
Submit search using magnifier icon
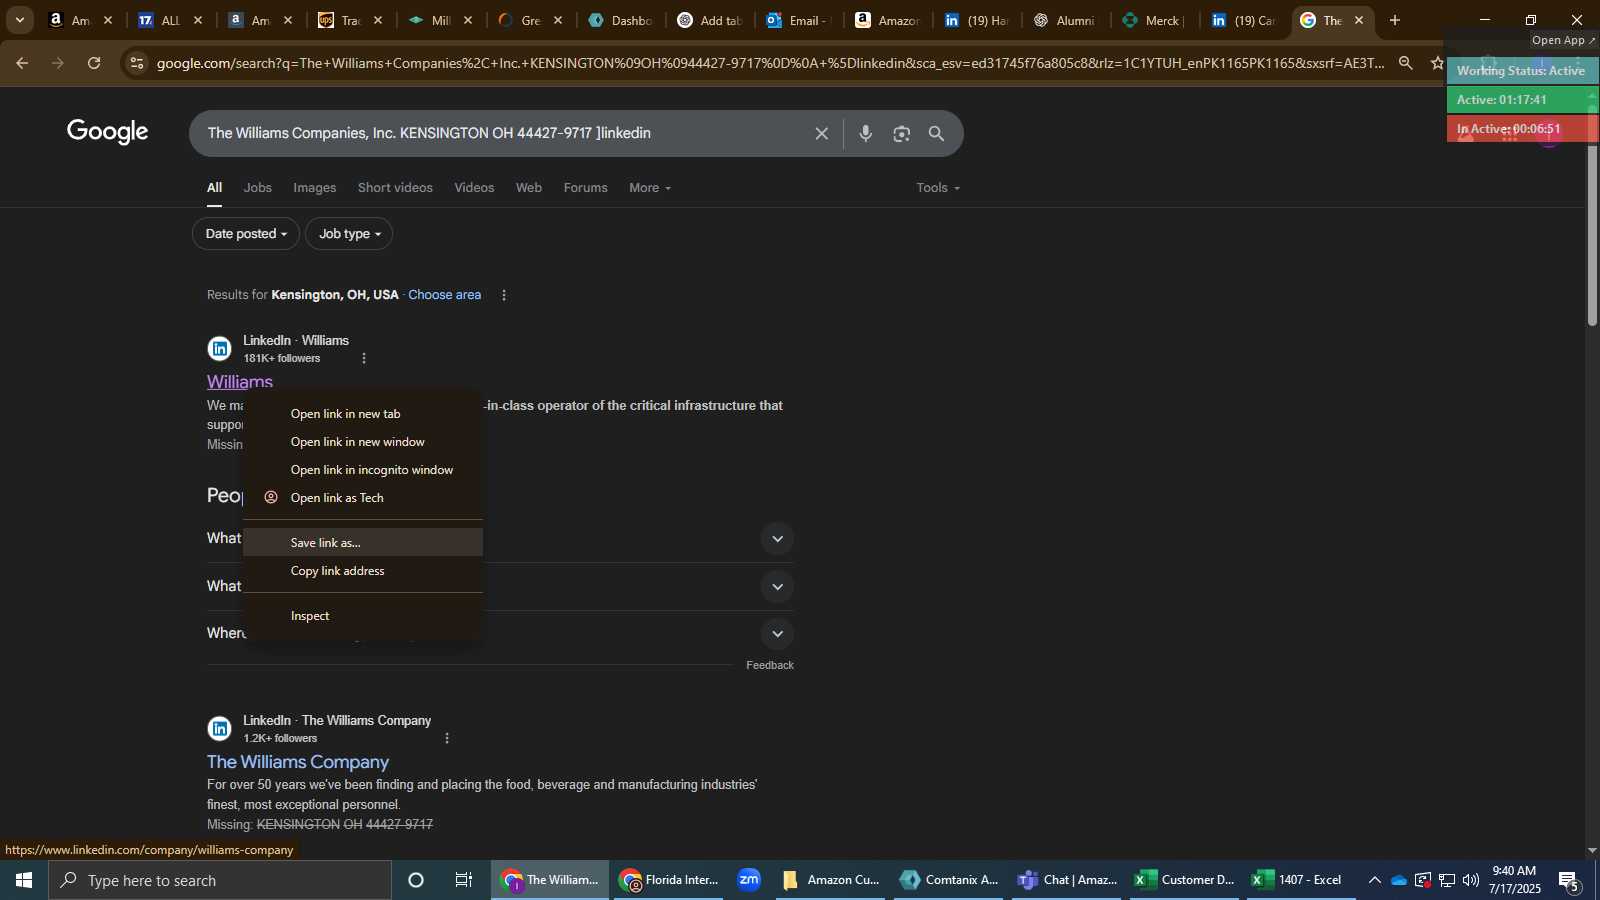pyautogui.click(x=936, y=133)
